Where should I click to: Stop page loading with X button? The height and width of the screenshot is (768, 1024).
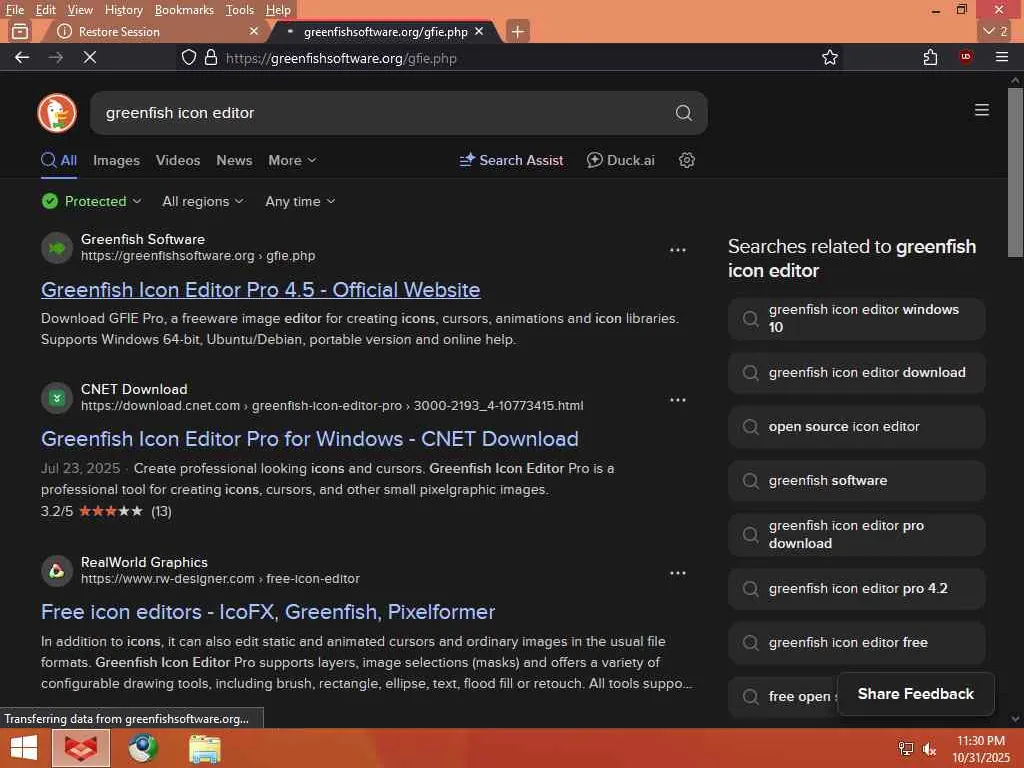coord(90,57)
